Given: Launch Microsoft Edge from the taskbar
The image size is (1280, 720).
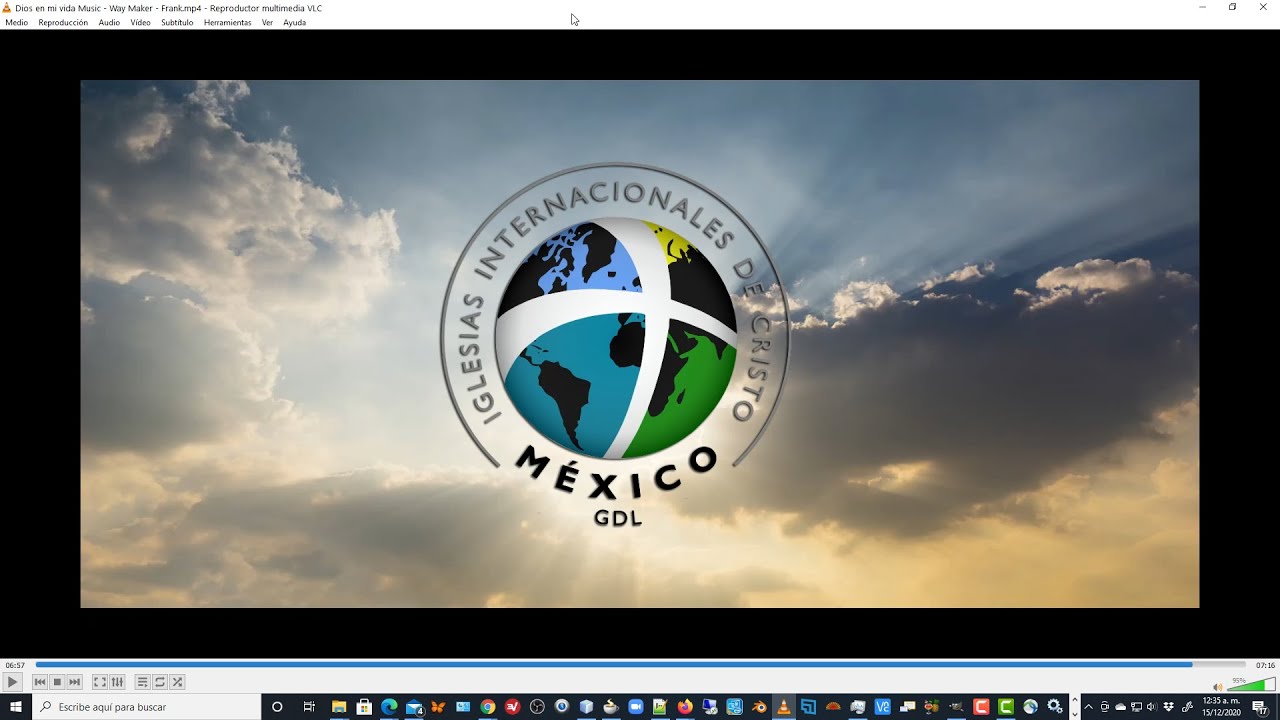Looking at the screenshot, I should tap(389, 707).
